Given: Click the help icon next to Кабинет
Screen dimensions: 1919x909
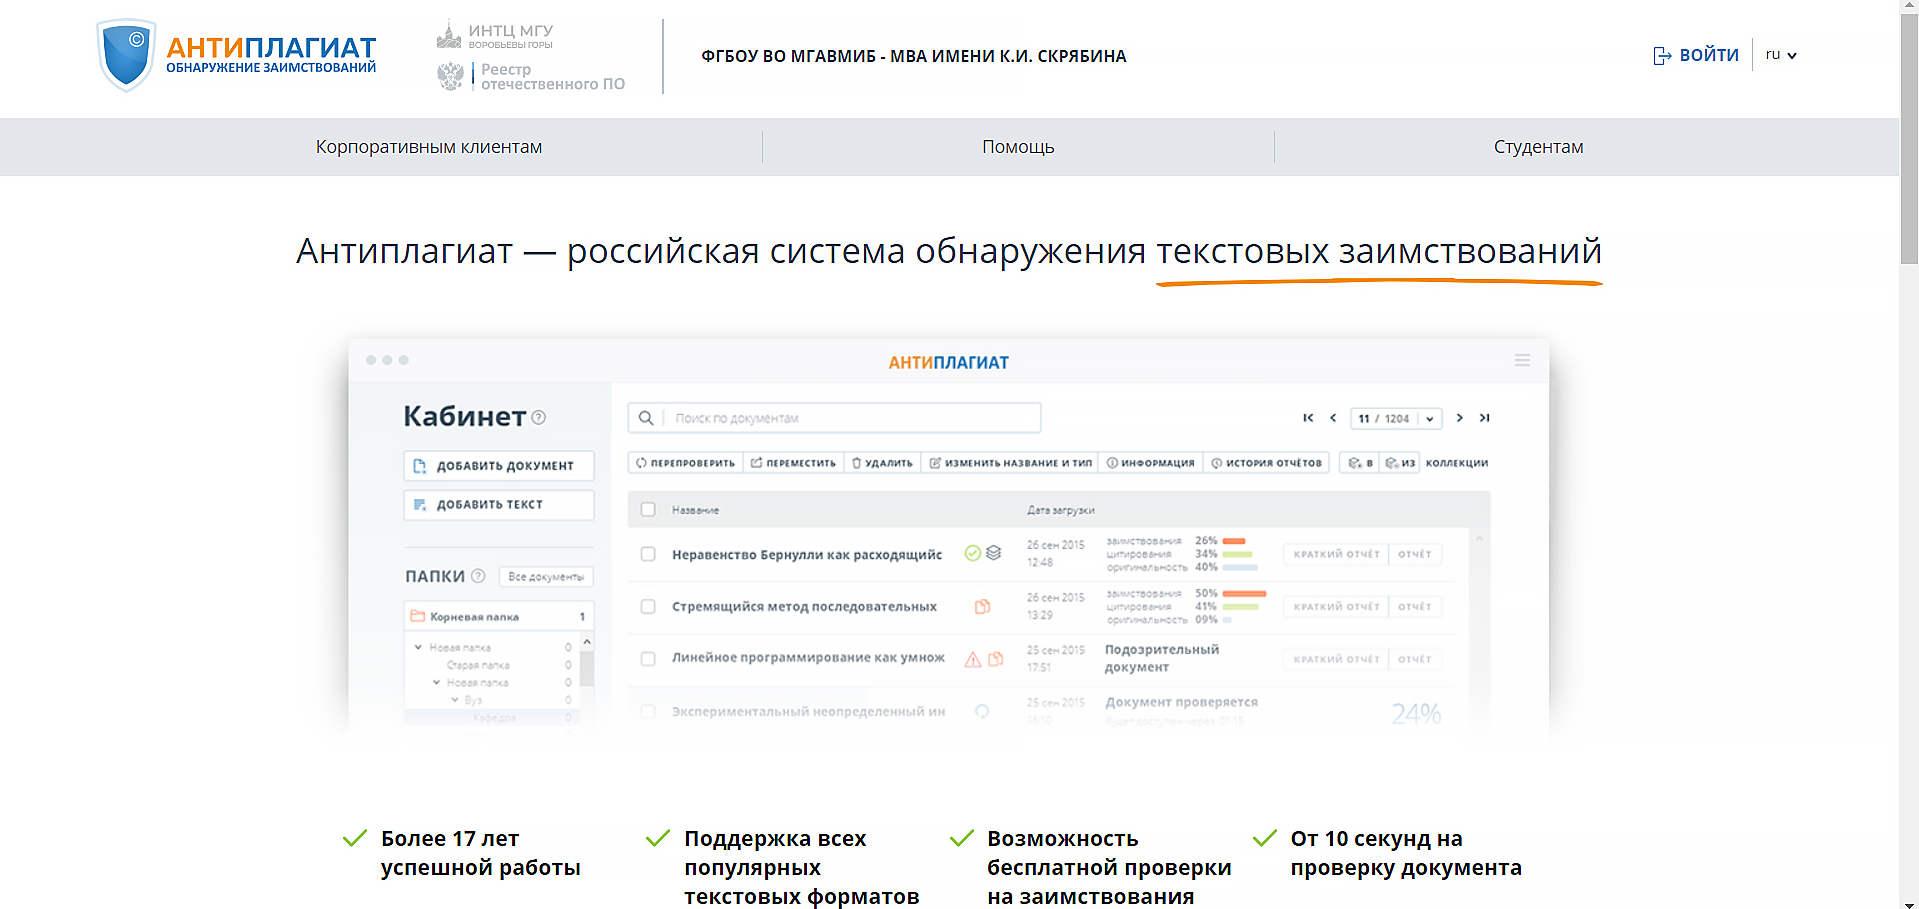Looking at the screenshot, I should click(x=539, y=418).
